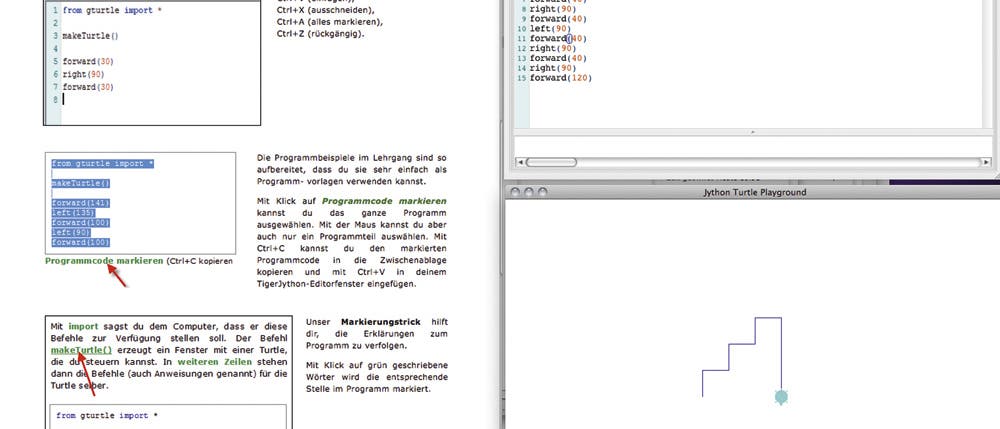The height and width of the screenshot is (429, 1000).
Task: Click highlighted 'from gturtle import *' line
Action: click(x=103, y=164)
